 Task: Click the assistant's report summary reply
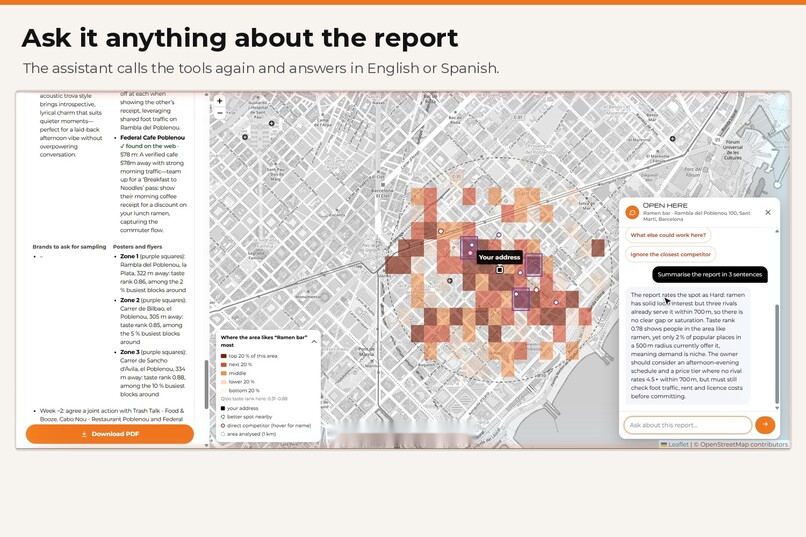pos(688,345)
